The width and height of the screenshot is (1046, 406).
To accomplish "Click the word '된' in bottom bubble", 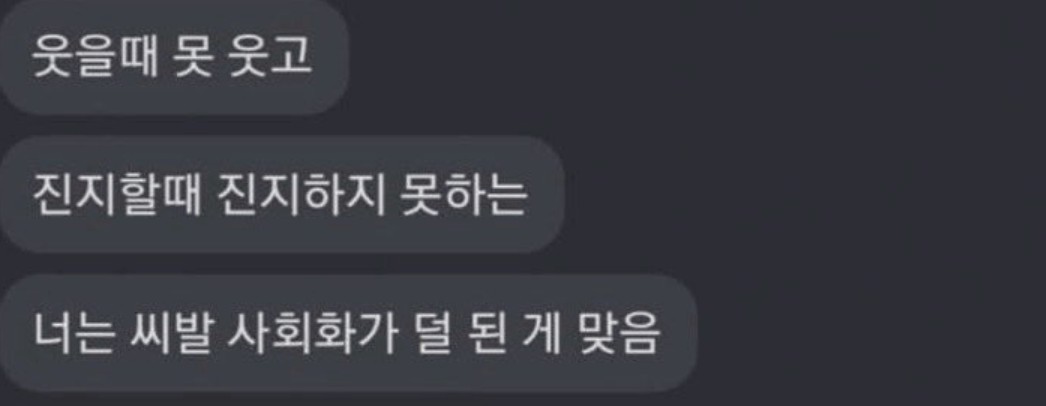I will (x=486, y=333).
